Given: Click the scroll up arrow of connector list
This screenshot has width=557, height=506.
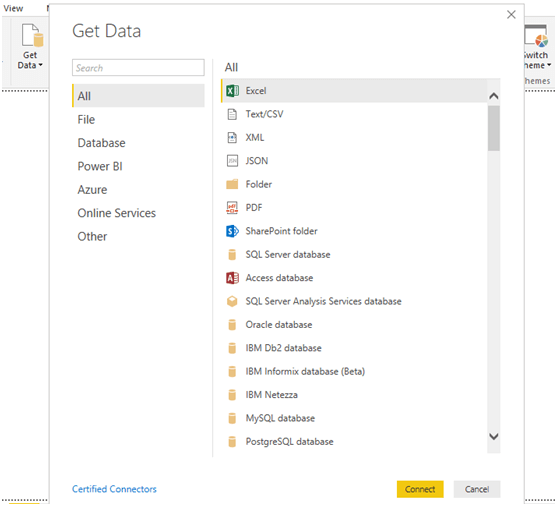Looking at the screenshot, I should pos(494,96).
